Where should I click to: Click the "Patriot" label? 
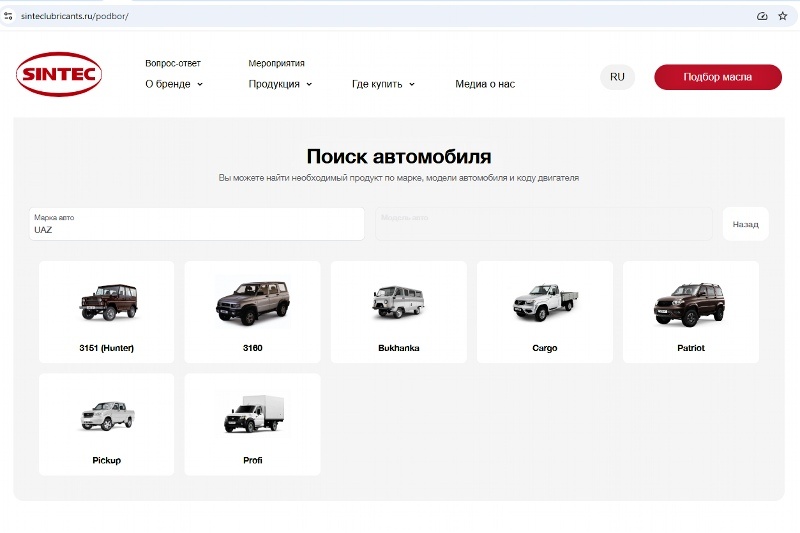(691, 348)
